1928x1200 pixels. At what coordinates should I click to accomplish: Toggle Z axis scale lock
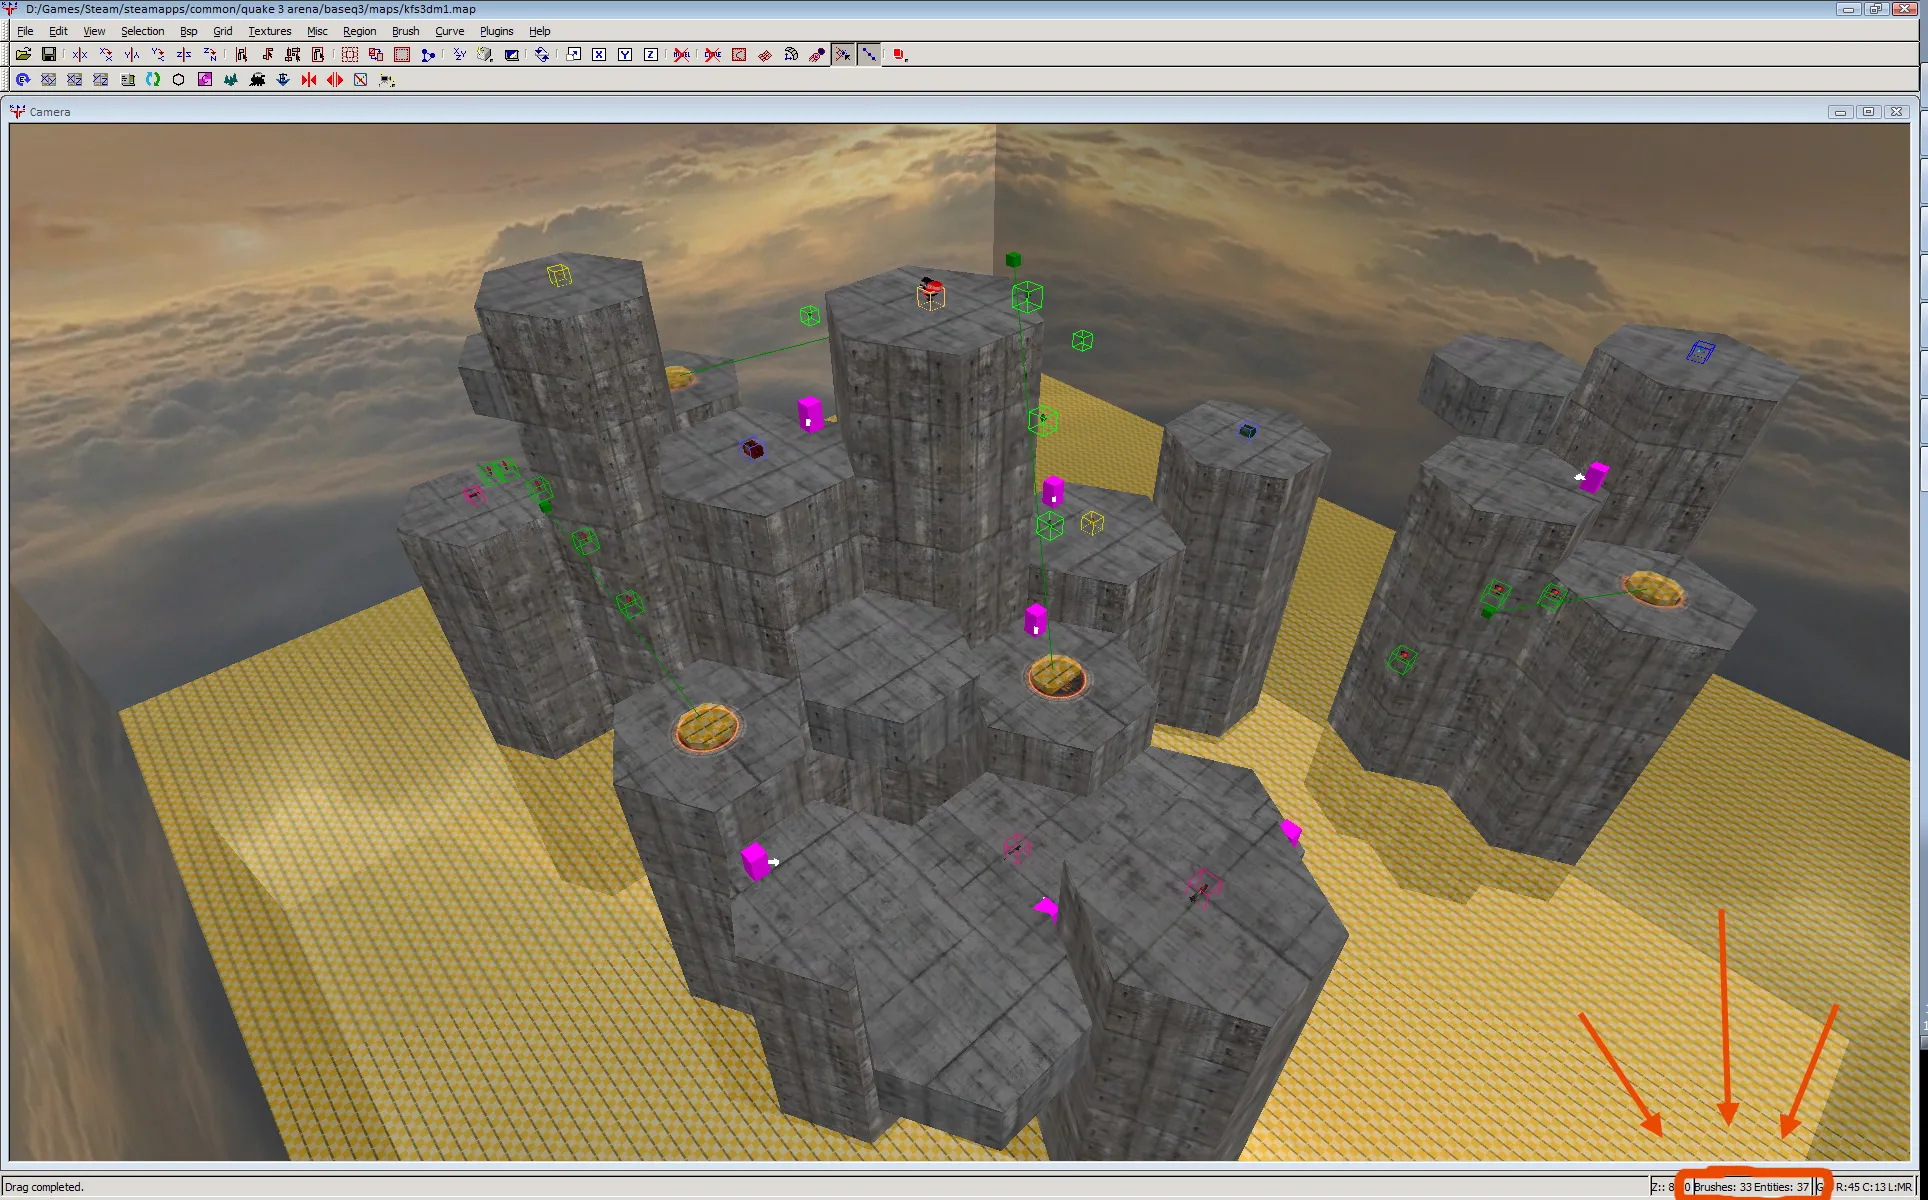tap(651, 55)
